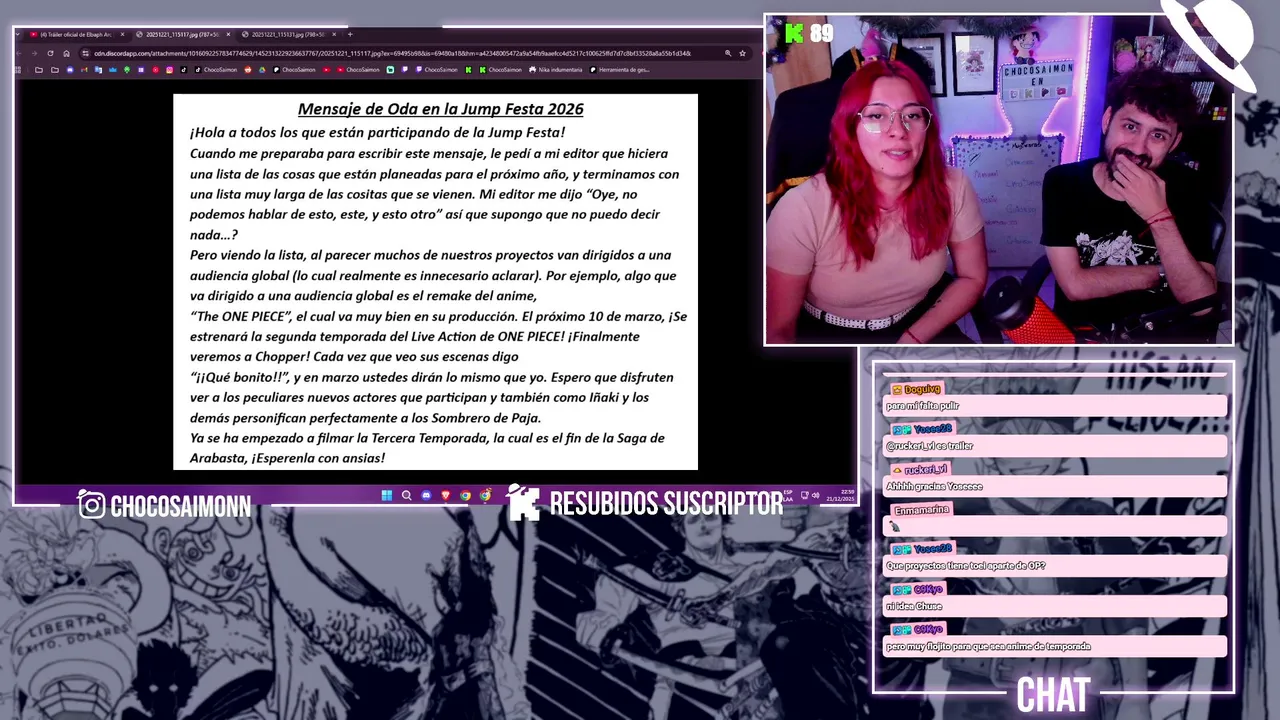Viewport: 1280px width, 720px height.
Task: Click the Kick logo in webcam overlay
Action: (794, 33)
